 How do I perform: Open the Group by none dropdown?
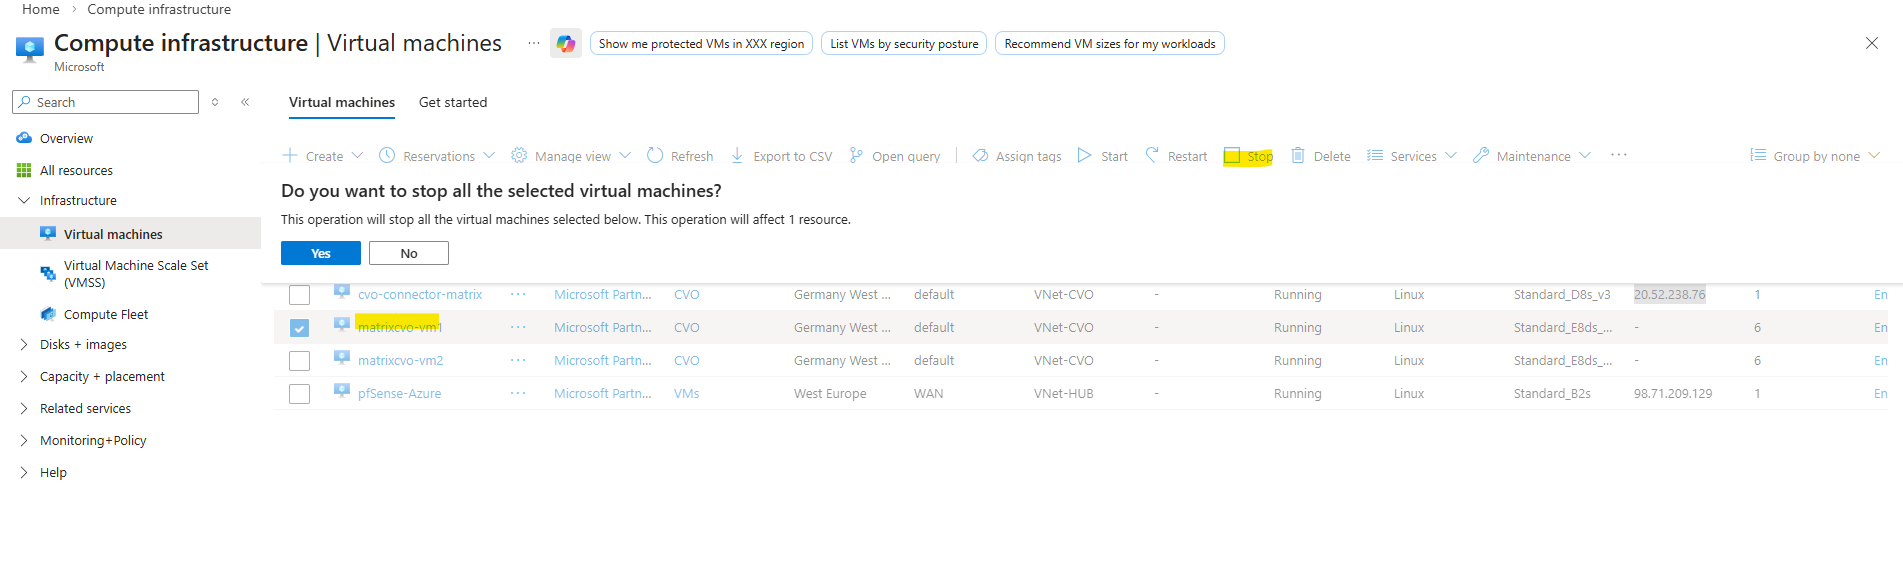click(x=1816, y=156)
